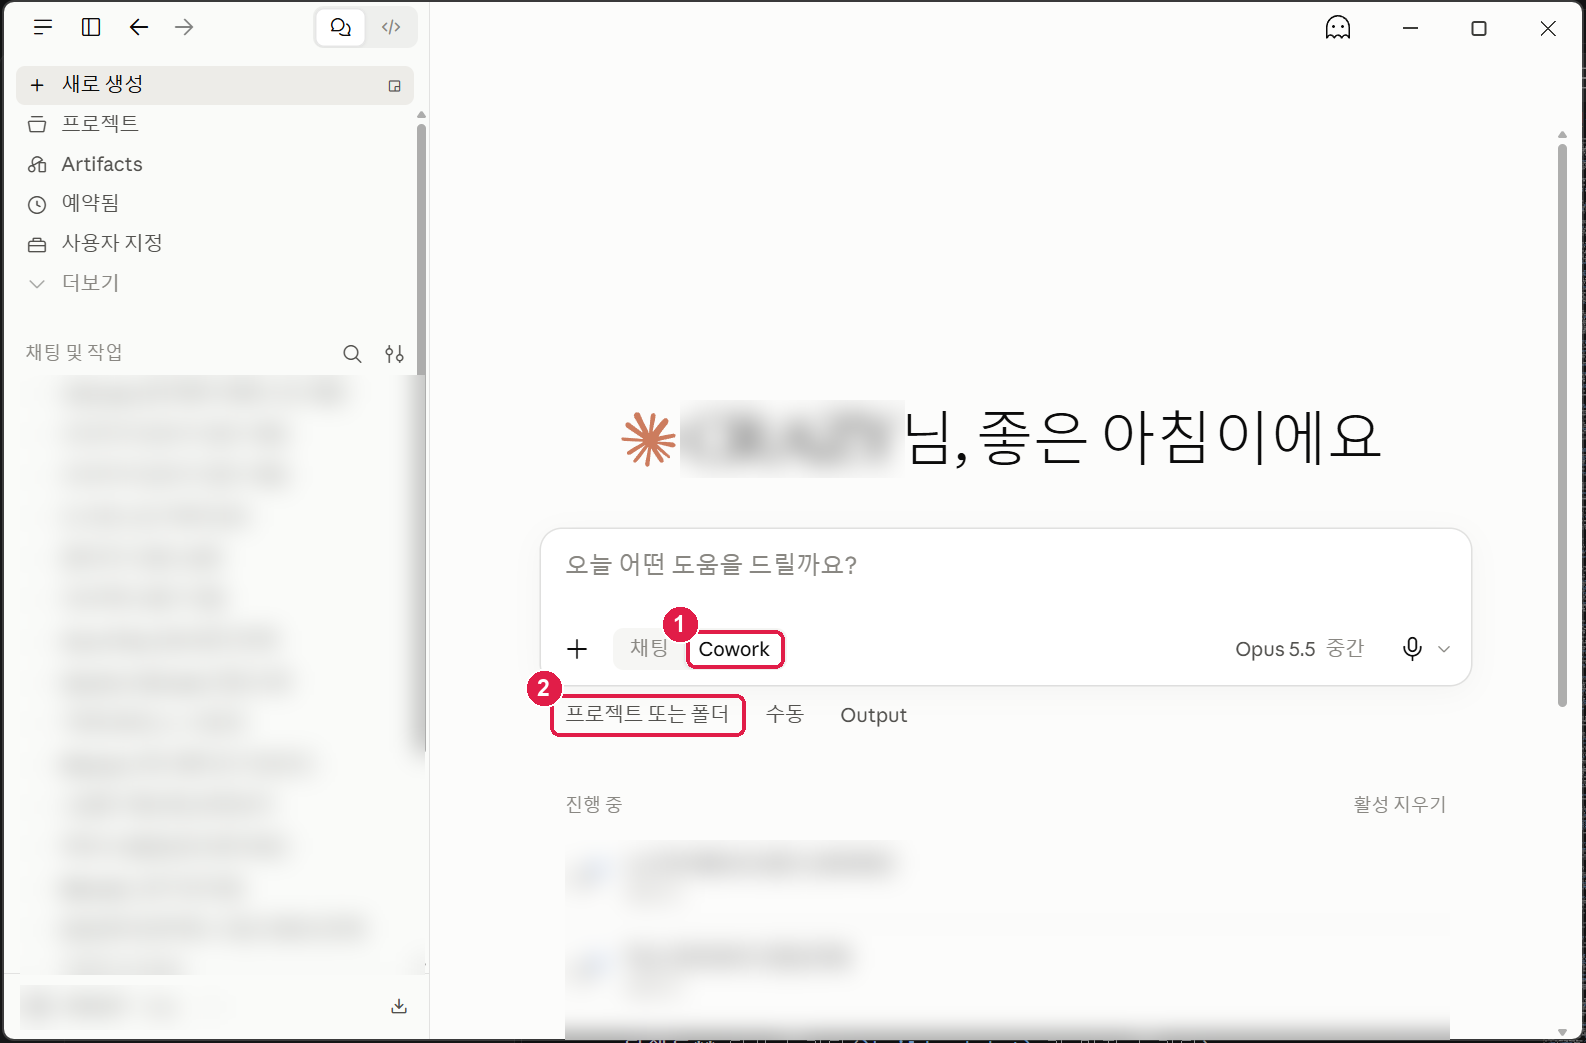Open the Output option
The height and width of the screenshot is (1043, 1586).
(873, 715)
